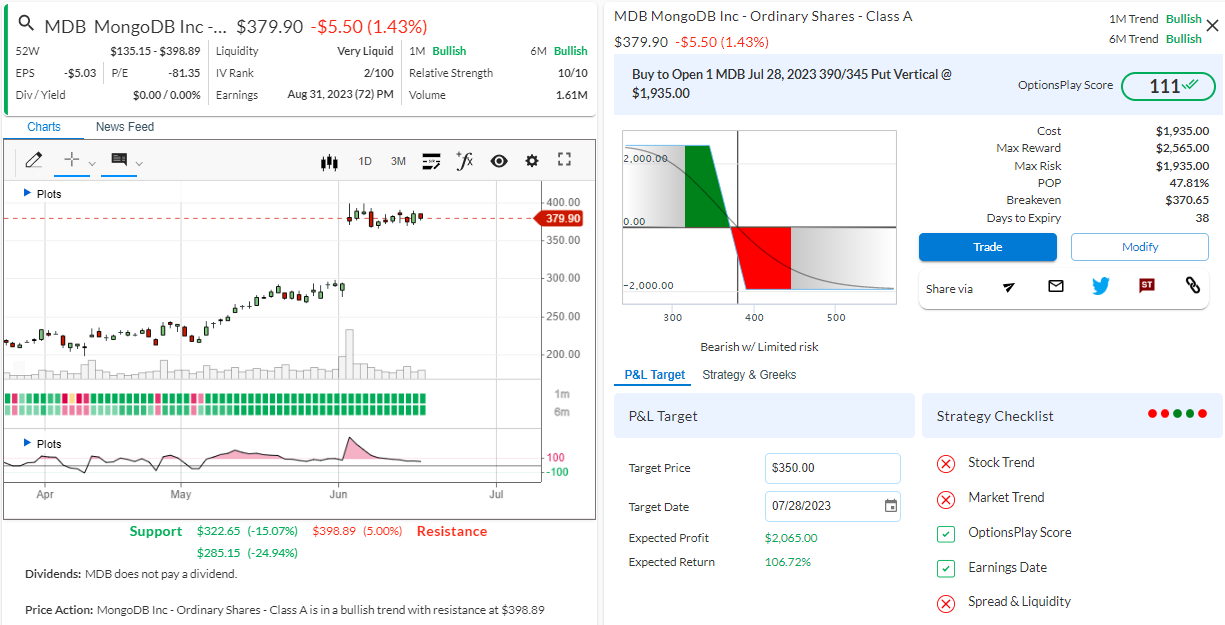The width and height of the screenshot is (1225, 625).
Task: Click the Market Trend checklist X icon
Action: tap(945, 498)
